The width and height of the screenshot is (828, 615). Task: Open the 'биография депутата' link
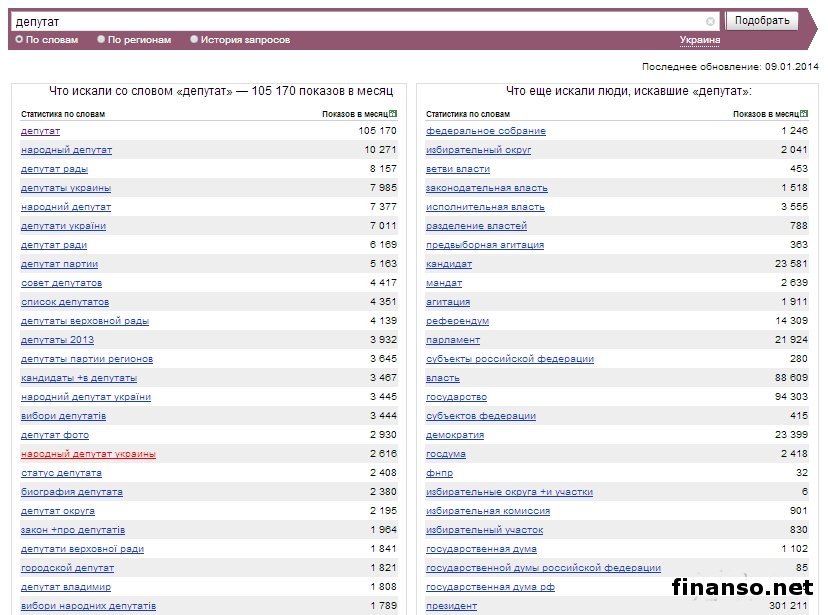pos(72,492)
